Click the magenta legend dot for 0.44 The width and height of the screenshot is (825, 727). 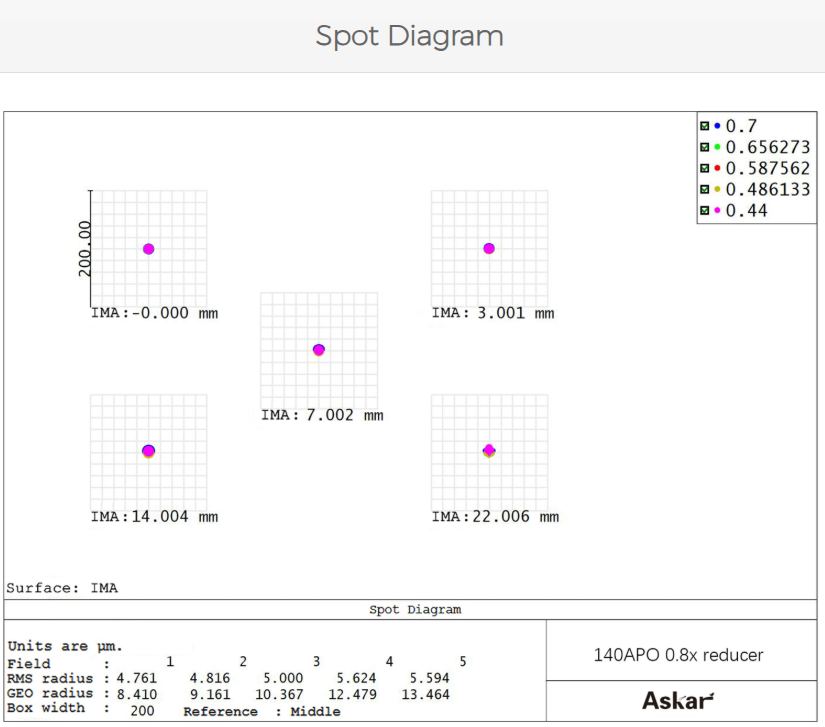(717, 210)
